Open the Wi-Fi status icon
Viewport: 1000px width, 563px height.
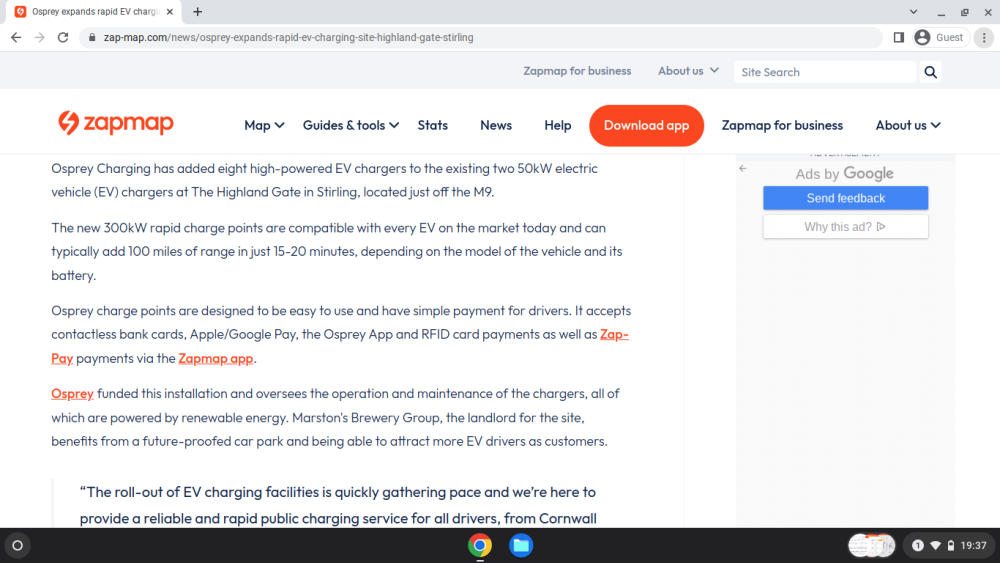click(x=936, y=545)
